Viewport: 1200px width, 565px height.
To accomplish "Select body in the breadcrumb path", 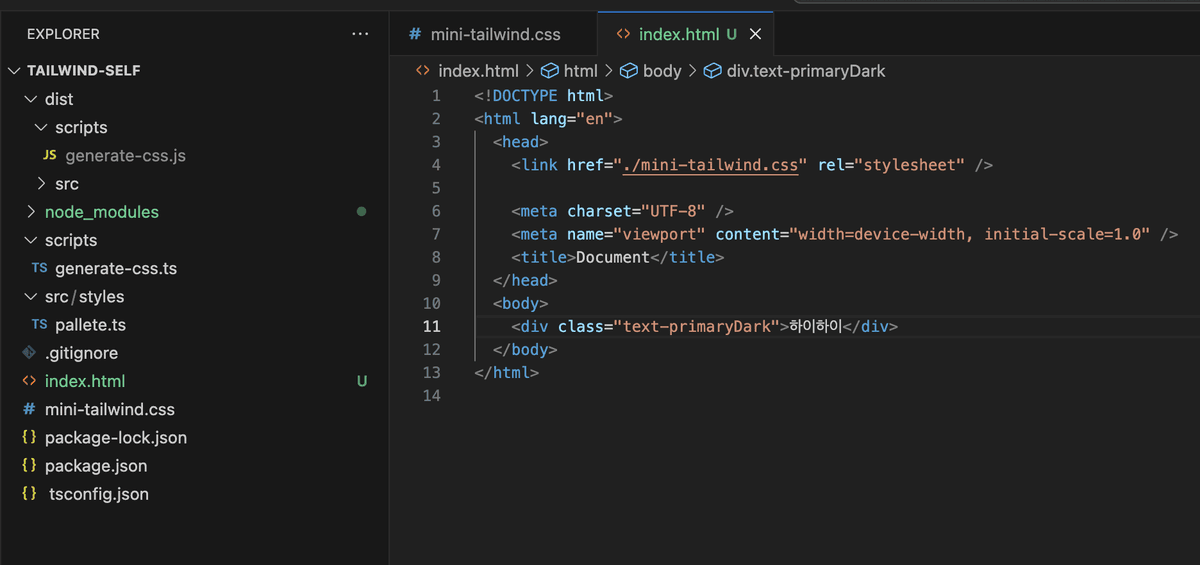I will [x=661, y=71].
